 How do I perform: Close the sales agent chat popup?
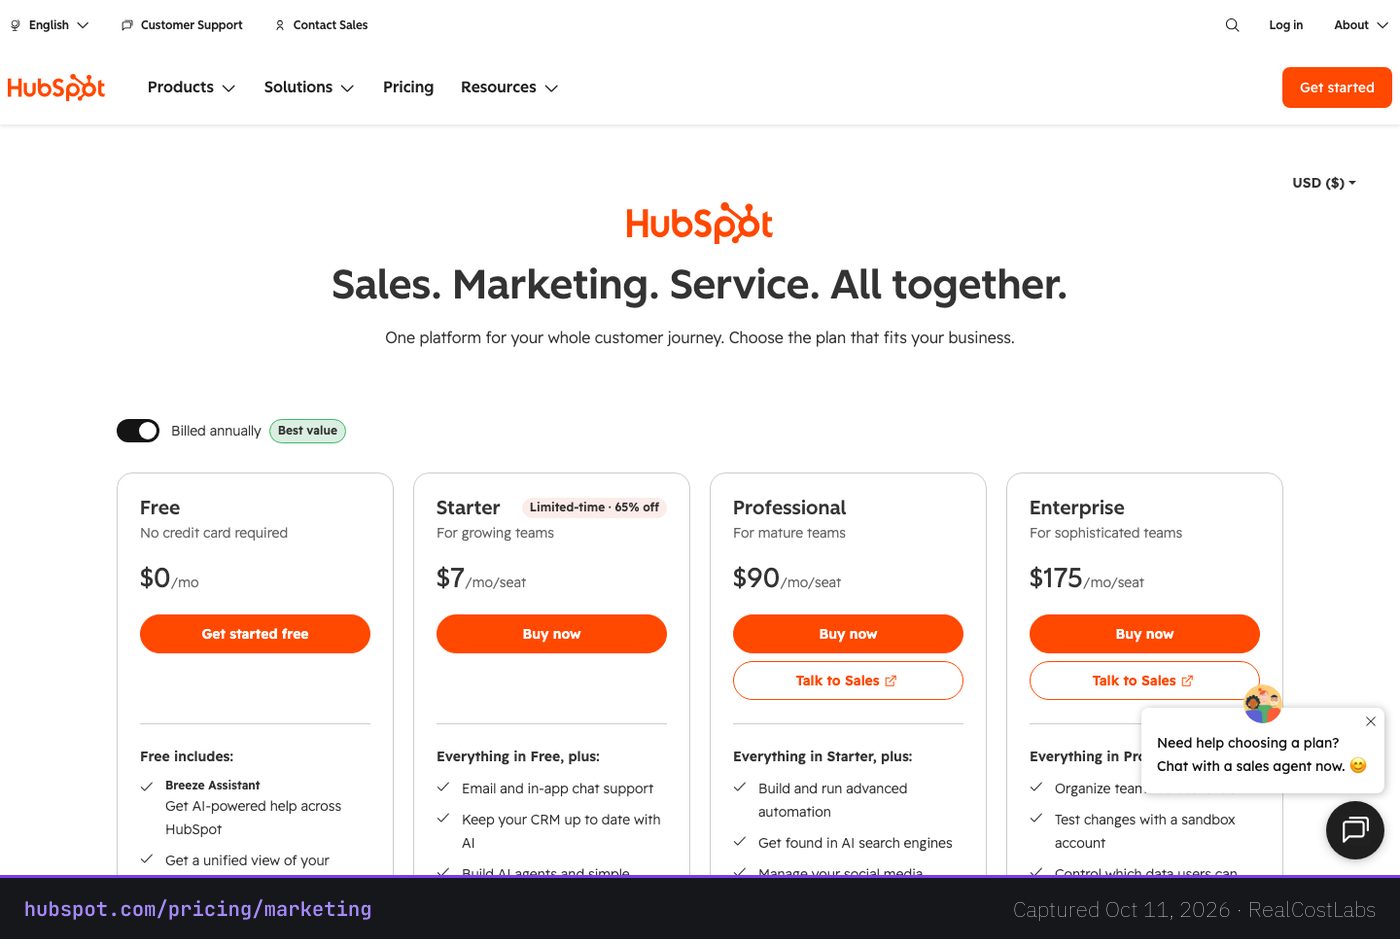(1371, 721)
